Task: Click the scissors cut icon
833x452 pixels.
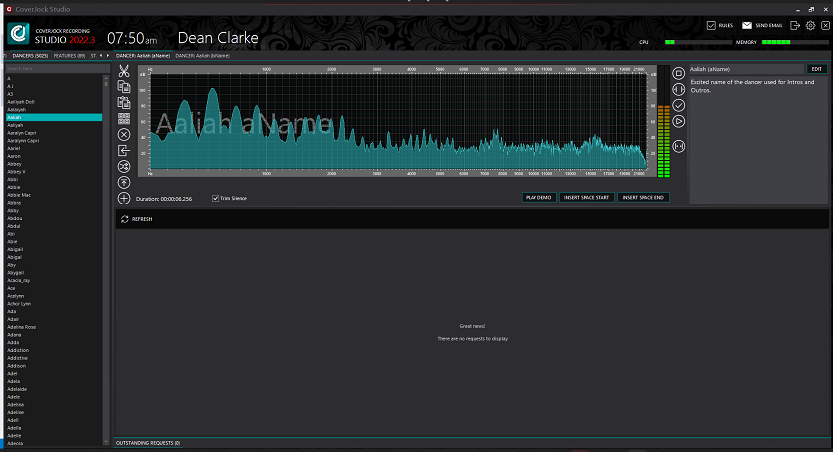Action: point(124,71)
